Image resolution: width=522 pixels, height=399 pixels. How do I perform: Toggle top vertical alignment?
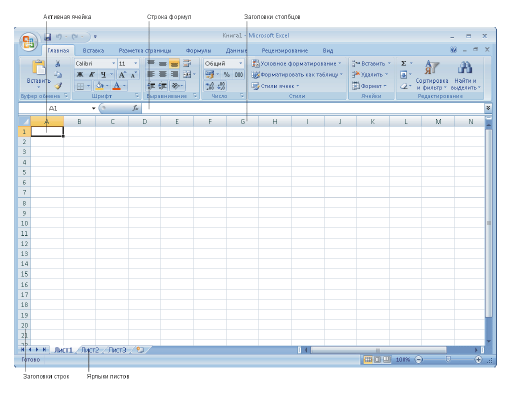151,63
